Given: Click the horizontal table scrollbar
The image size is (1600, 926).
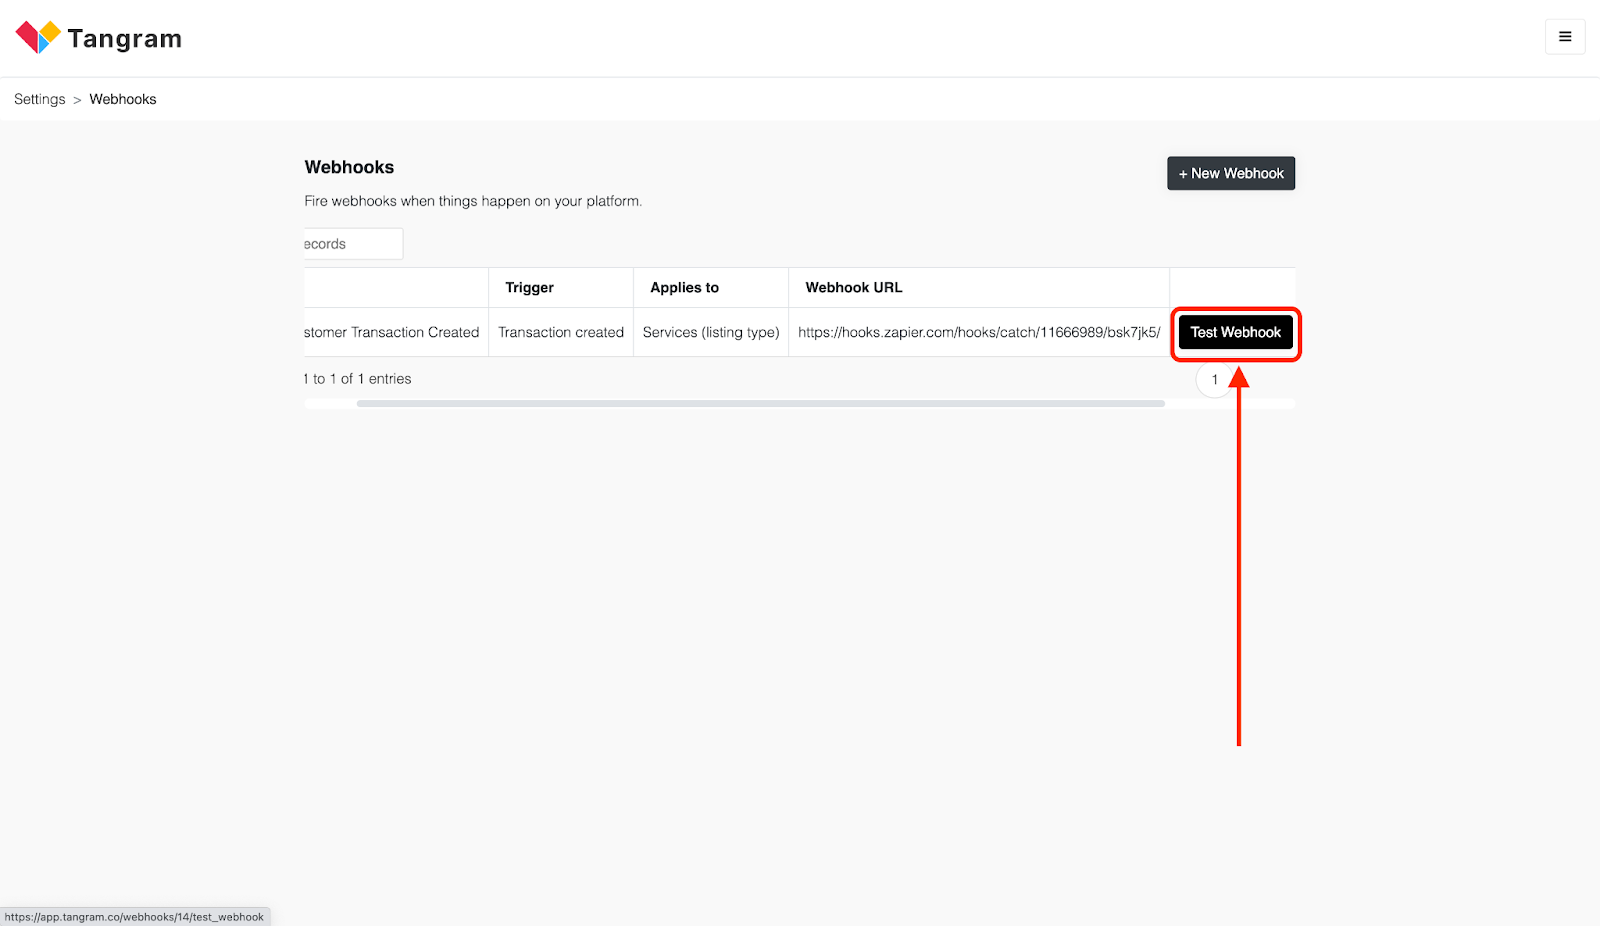Looking at the screenshot, I should click(761, 404).
